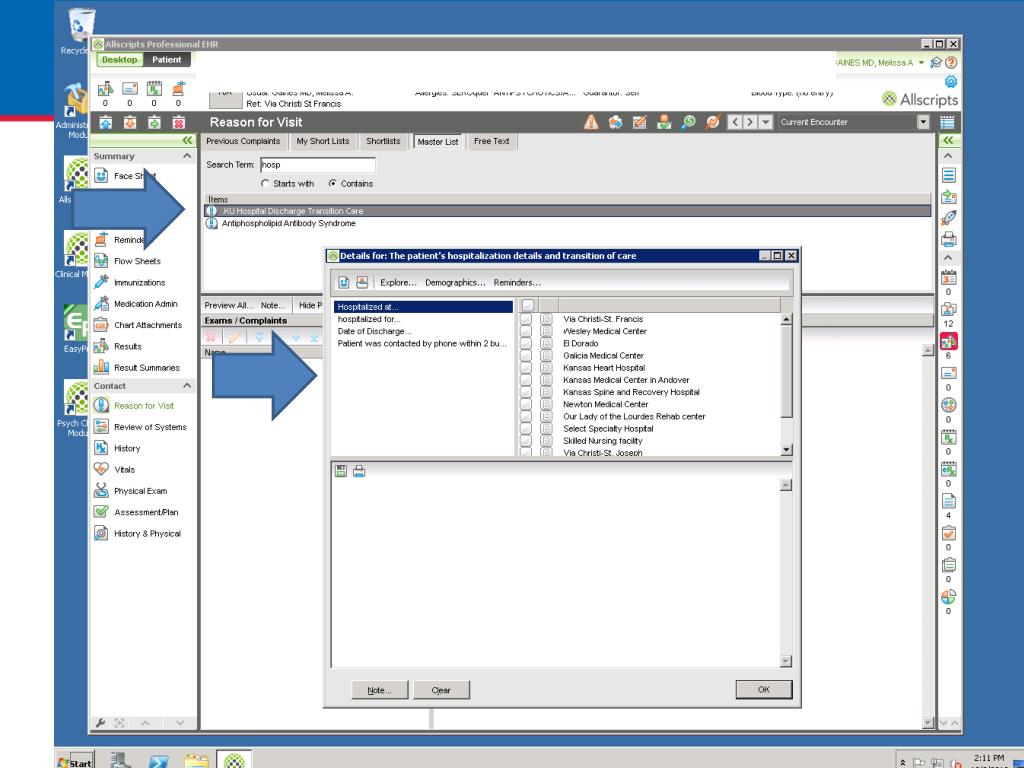
Task: Click the patient card icon in Details dialog toolbar
Action: [x=362, y=282]
